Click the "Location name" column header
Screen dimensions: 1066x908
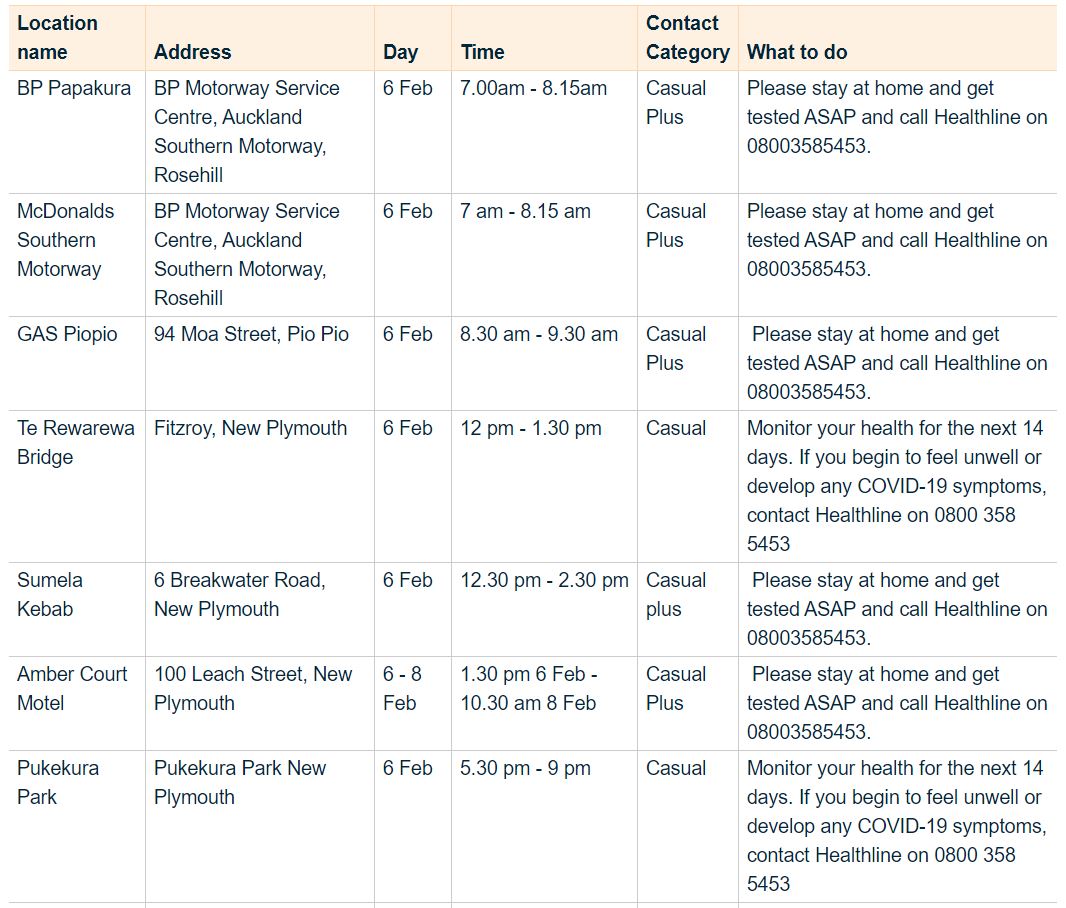click(58, 37)
